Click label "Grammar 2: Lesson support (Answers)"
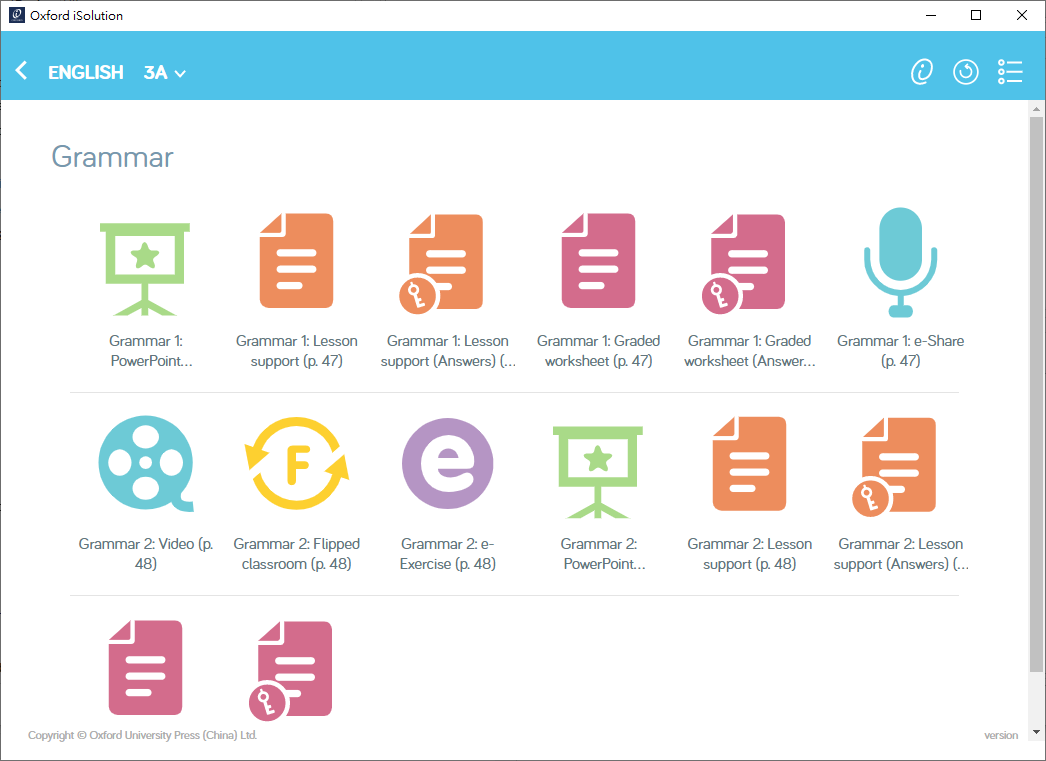1046x761 pixels. pyautogui.click(x=901, y=554)
